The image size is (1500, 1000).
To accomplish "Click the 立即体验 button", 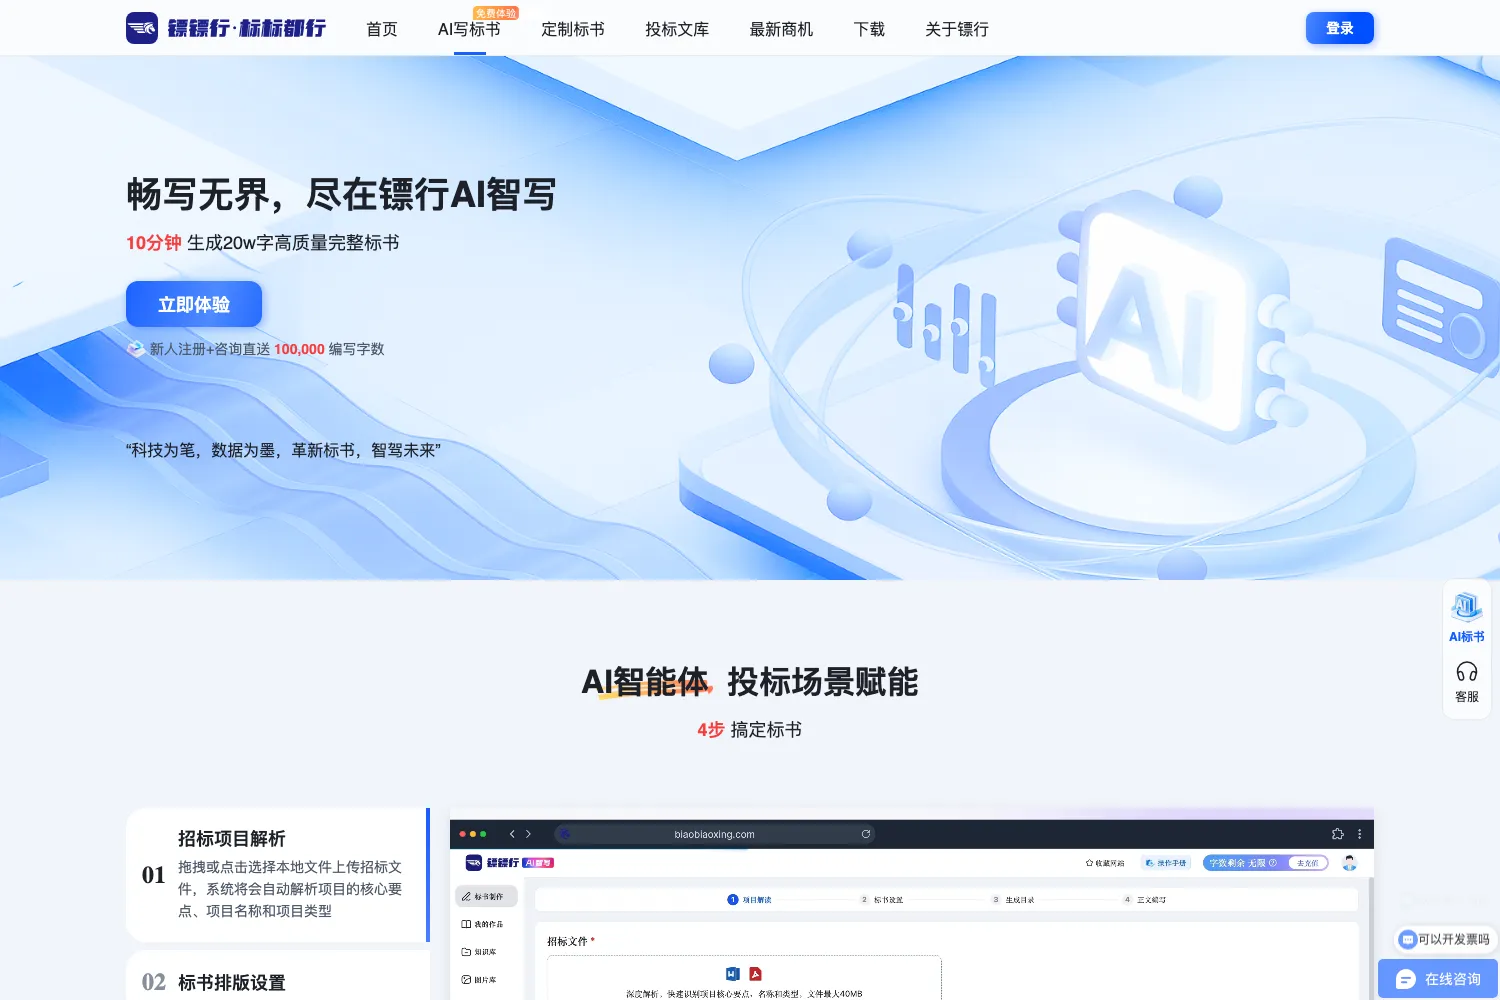I will pos(194,304).
